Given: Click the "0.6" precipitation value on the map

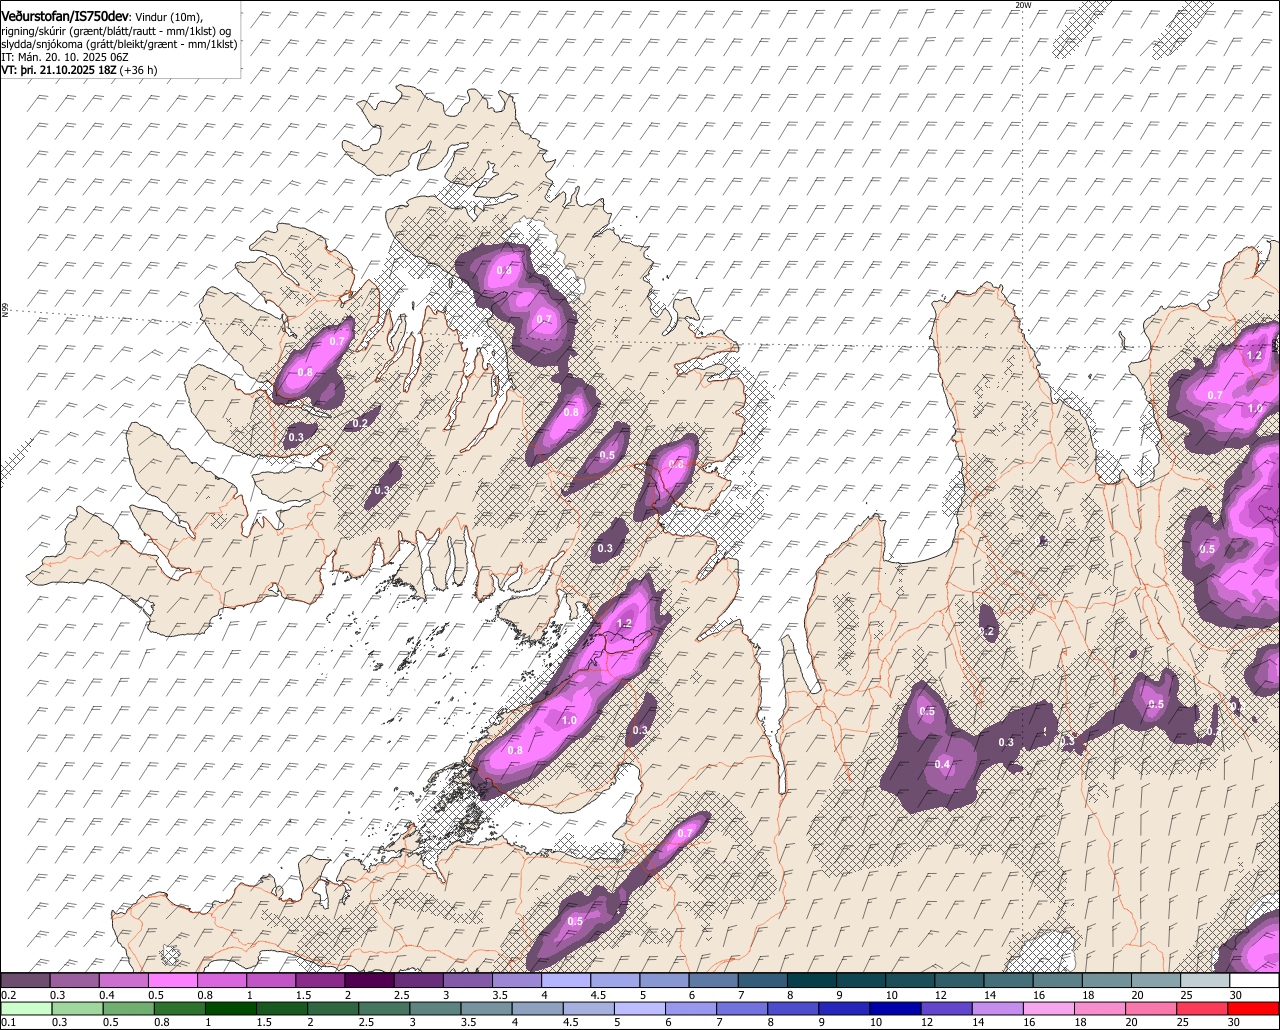Looking at the screenshot, I should pyautogui.click(x=676, y=465).
